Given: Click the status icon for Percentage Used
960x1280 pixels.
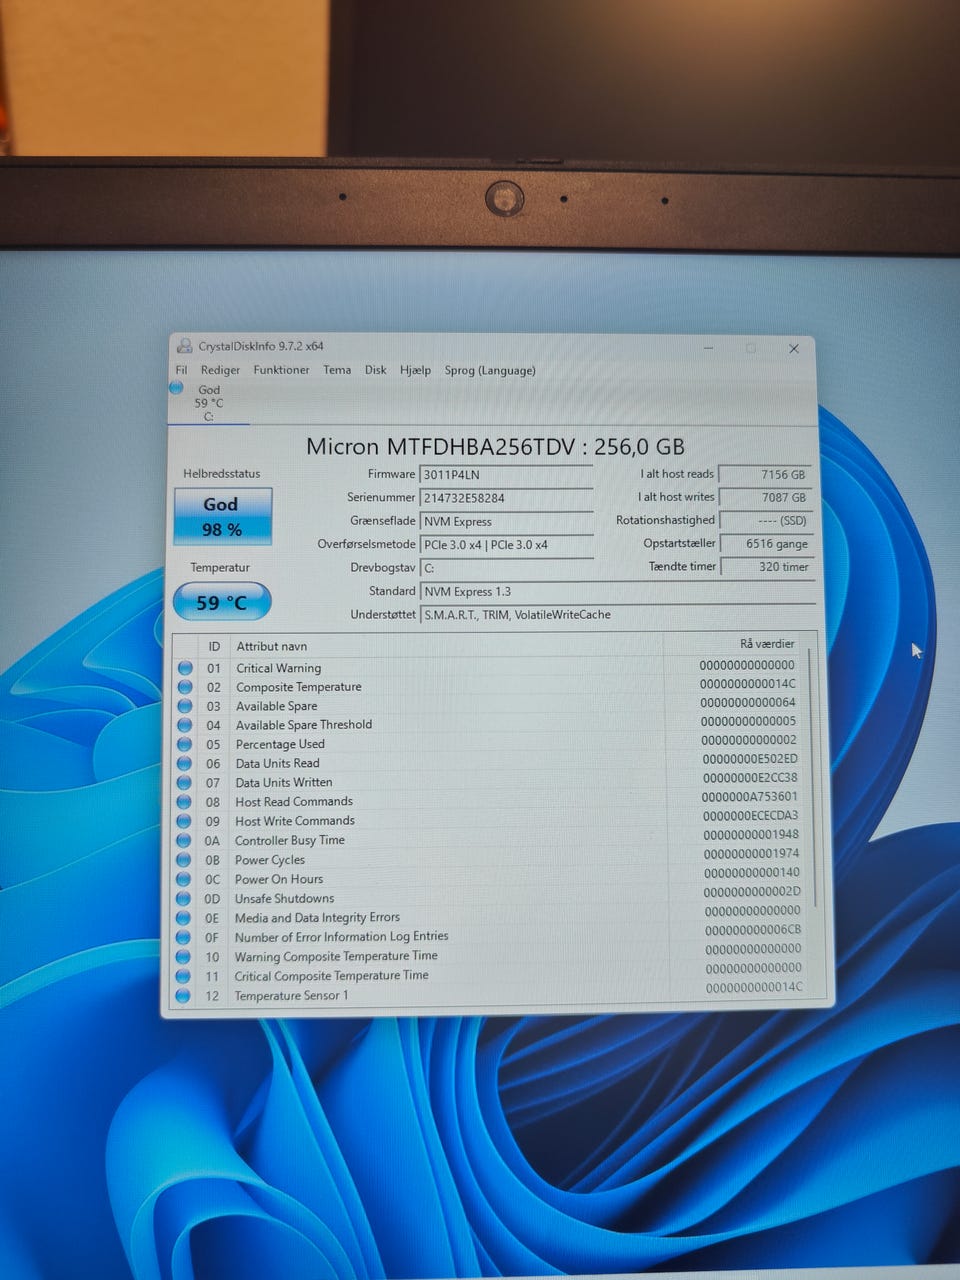Looking at the screenshot, I should click(x=184, y=744).
